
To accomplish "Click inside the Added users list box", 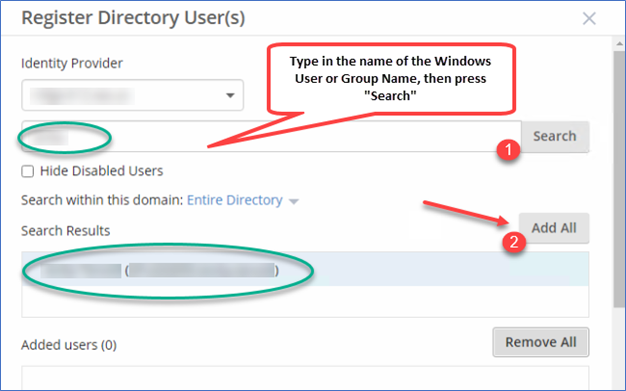I will [305, 377].
